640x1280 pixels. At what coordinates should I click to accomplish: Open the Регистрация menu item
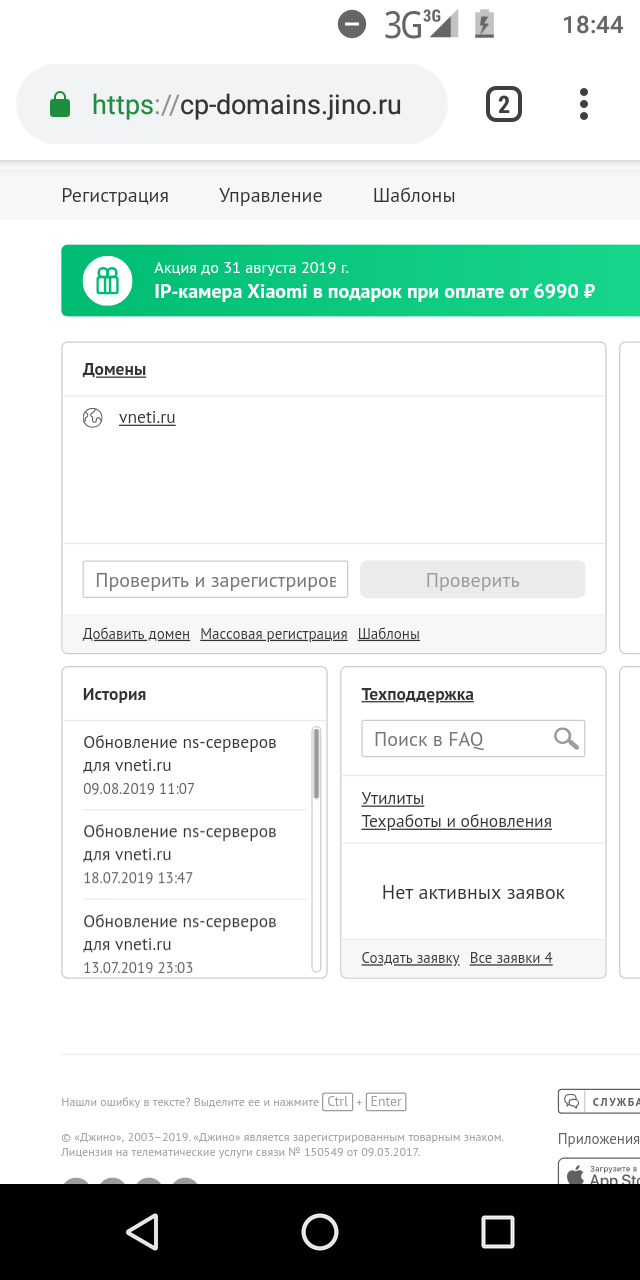click(x=115, y=196)
